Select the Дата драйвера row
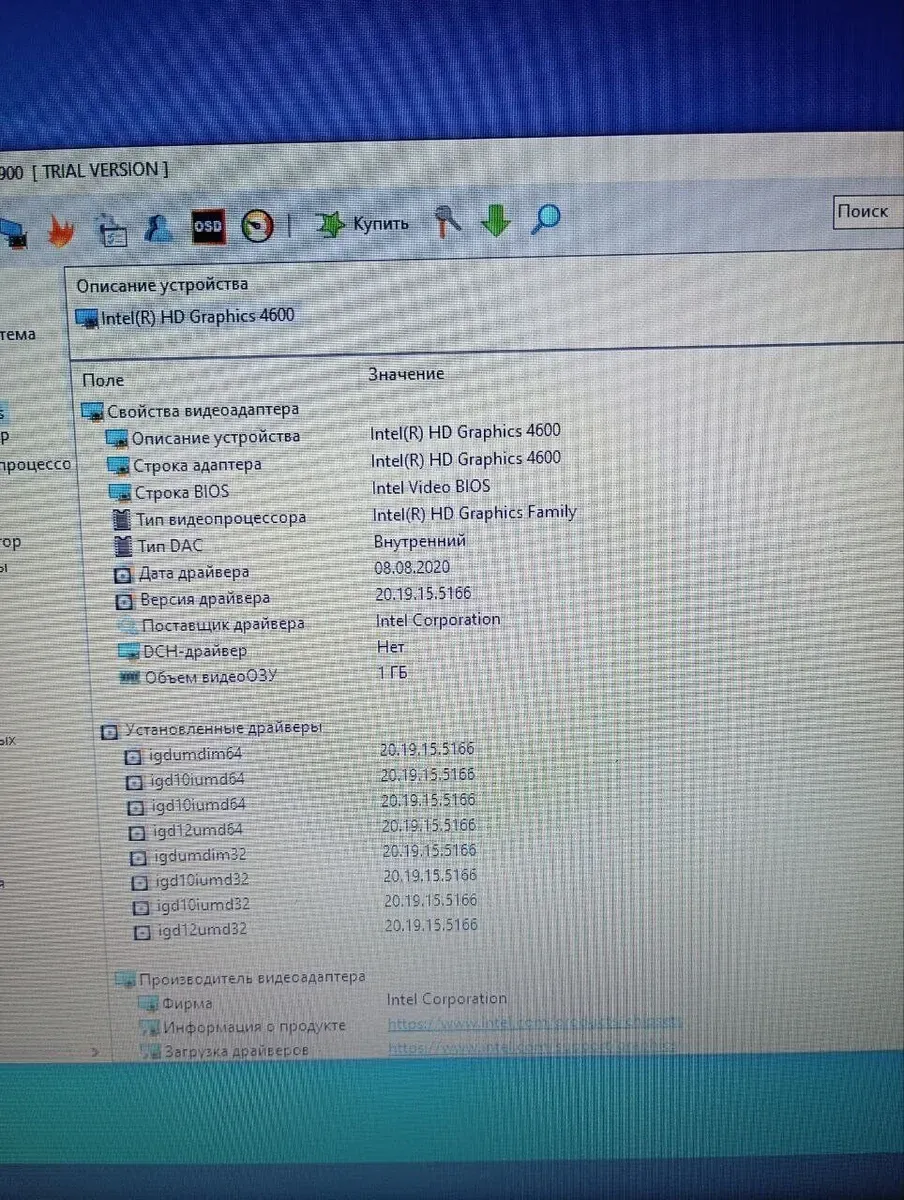The height and width of the screenshot is (1200, 904). (x=194, y=573)
